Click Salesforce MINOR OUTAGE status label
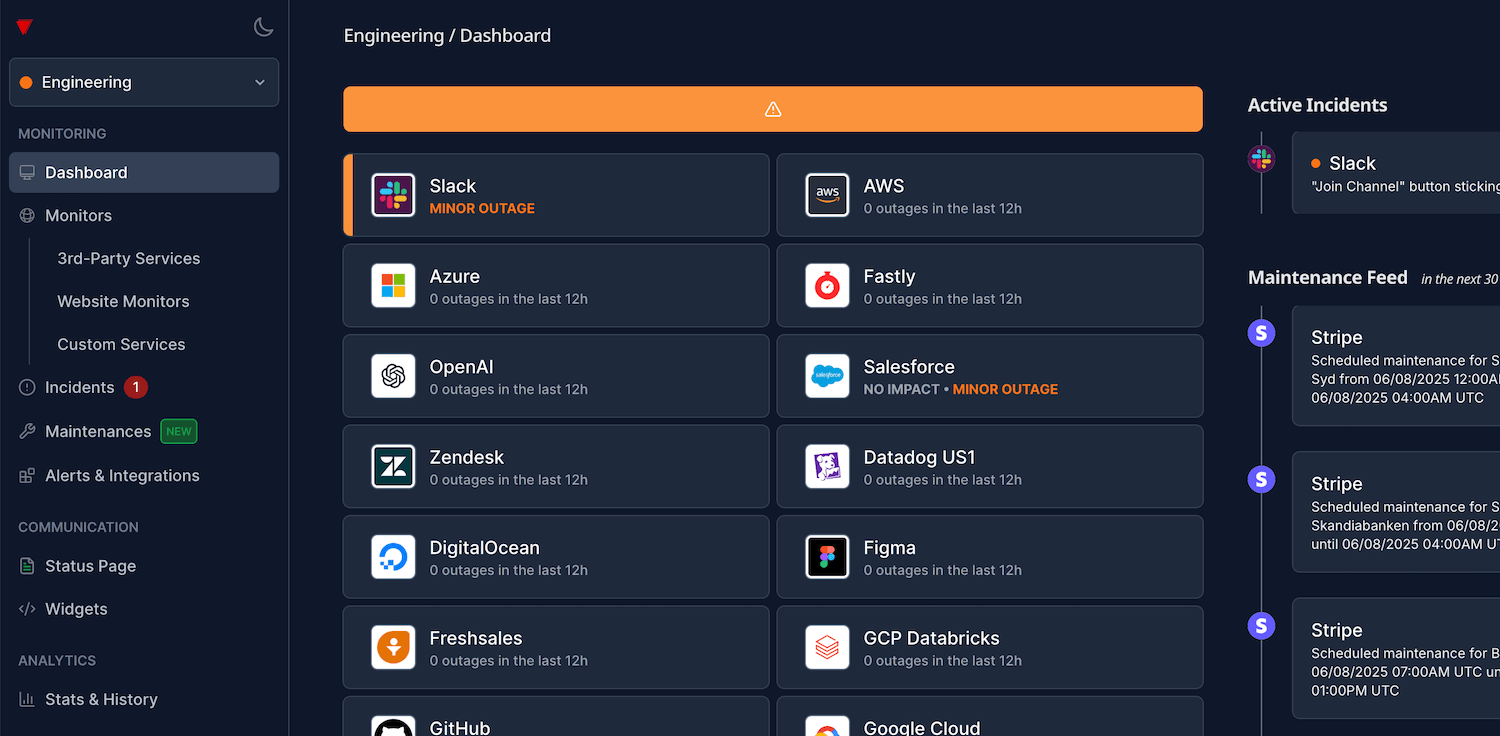The width and height of the screenshot is (1500, 736). (x=1005, y=389)
